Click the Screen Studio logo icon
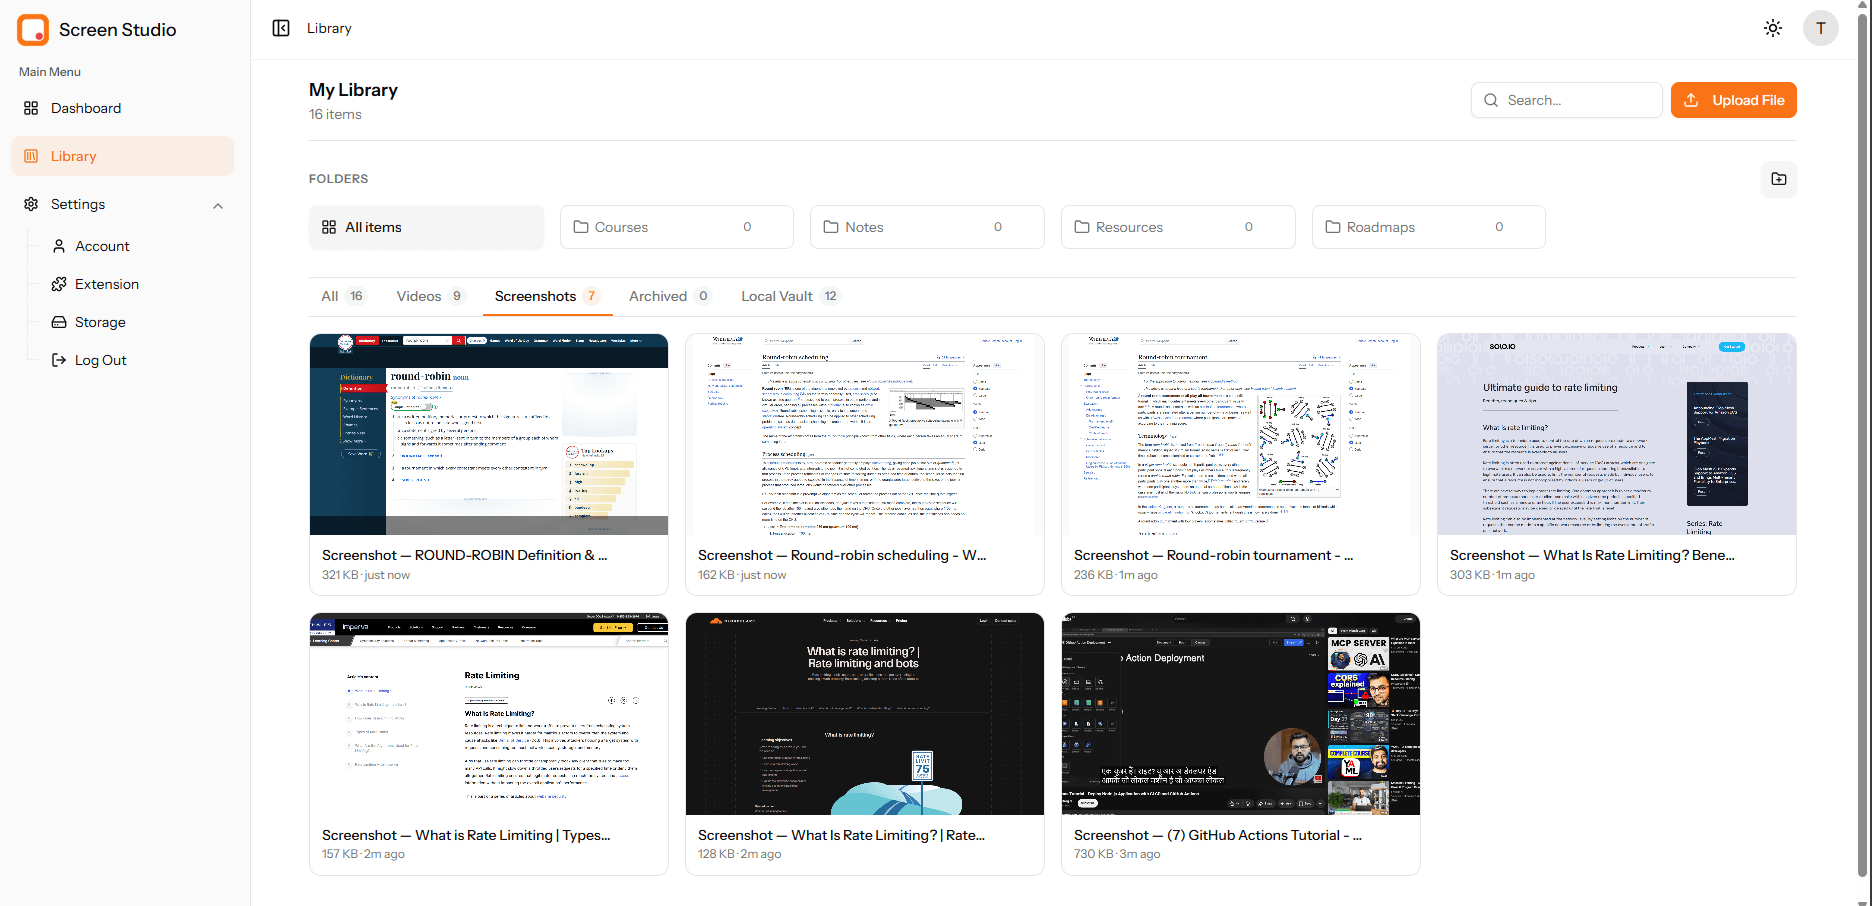 33,30
